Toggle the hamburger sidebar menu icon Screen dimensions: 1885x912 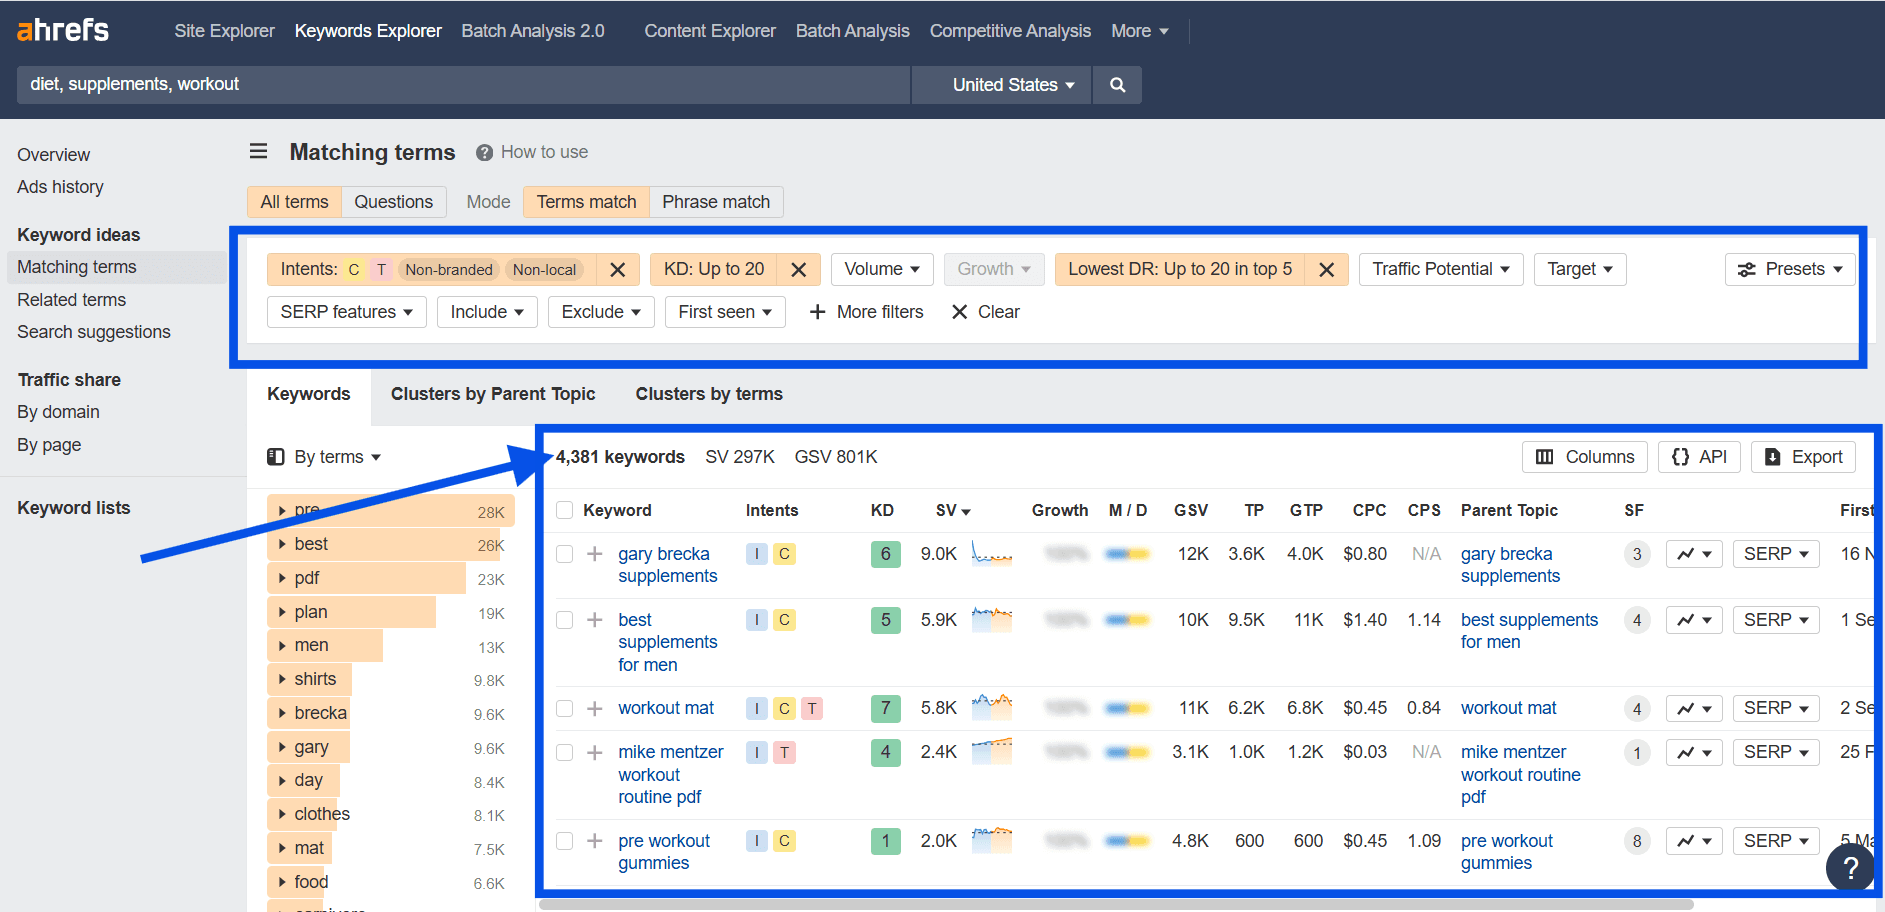coord(258,151)
